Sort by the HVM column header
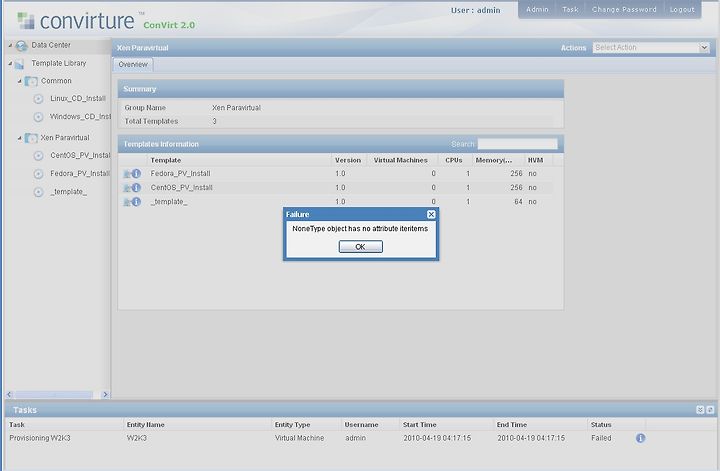 (538, 160)
